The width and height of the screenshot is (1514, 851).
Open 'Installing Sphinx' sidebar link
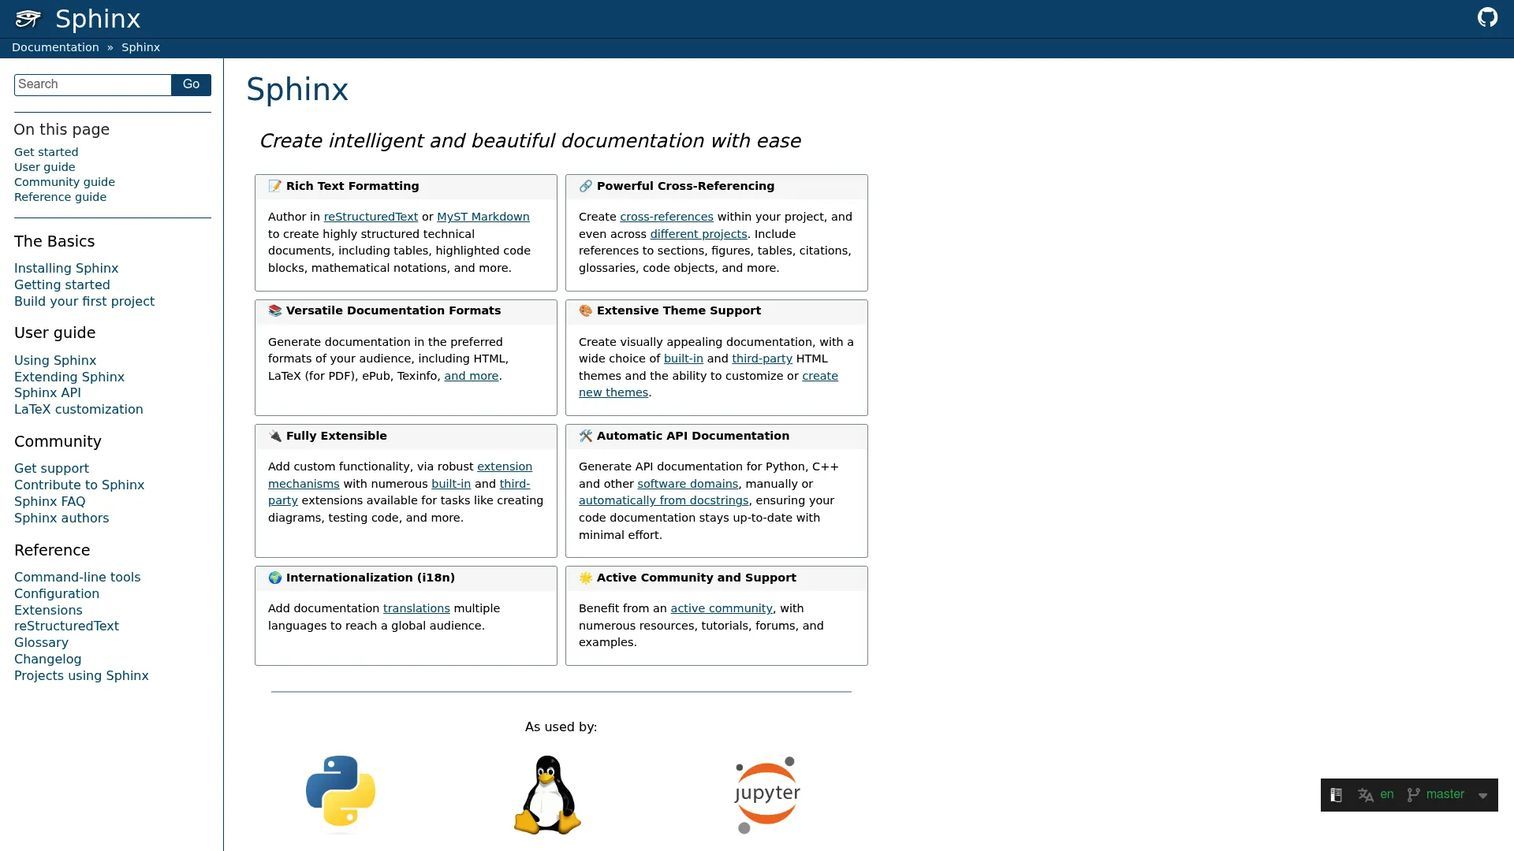click(66, 268)
